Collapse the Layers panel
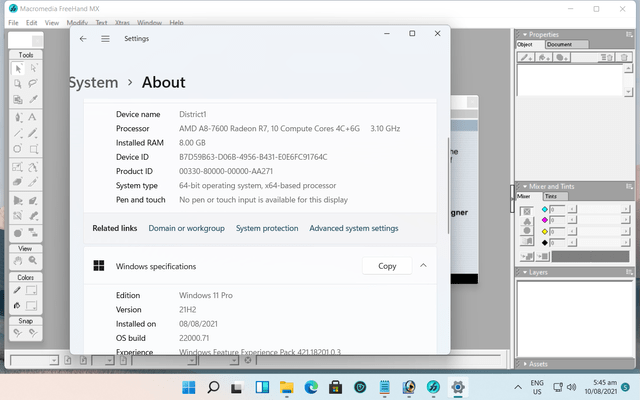The image size is (640, 400). coord(525,272)
